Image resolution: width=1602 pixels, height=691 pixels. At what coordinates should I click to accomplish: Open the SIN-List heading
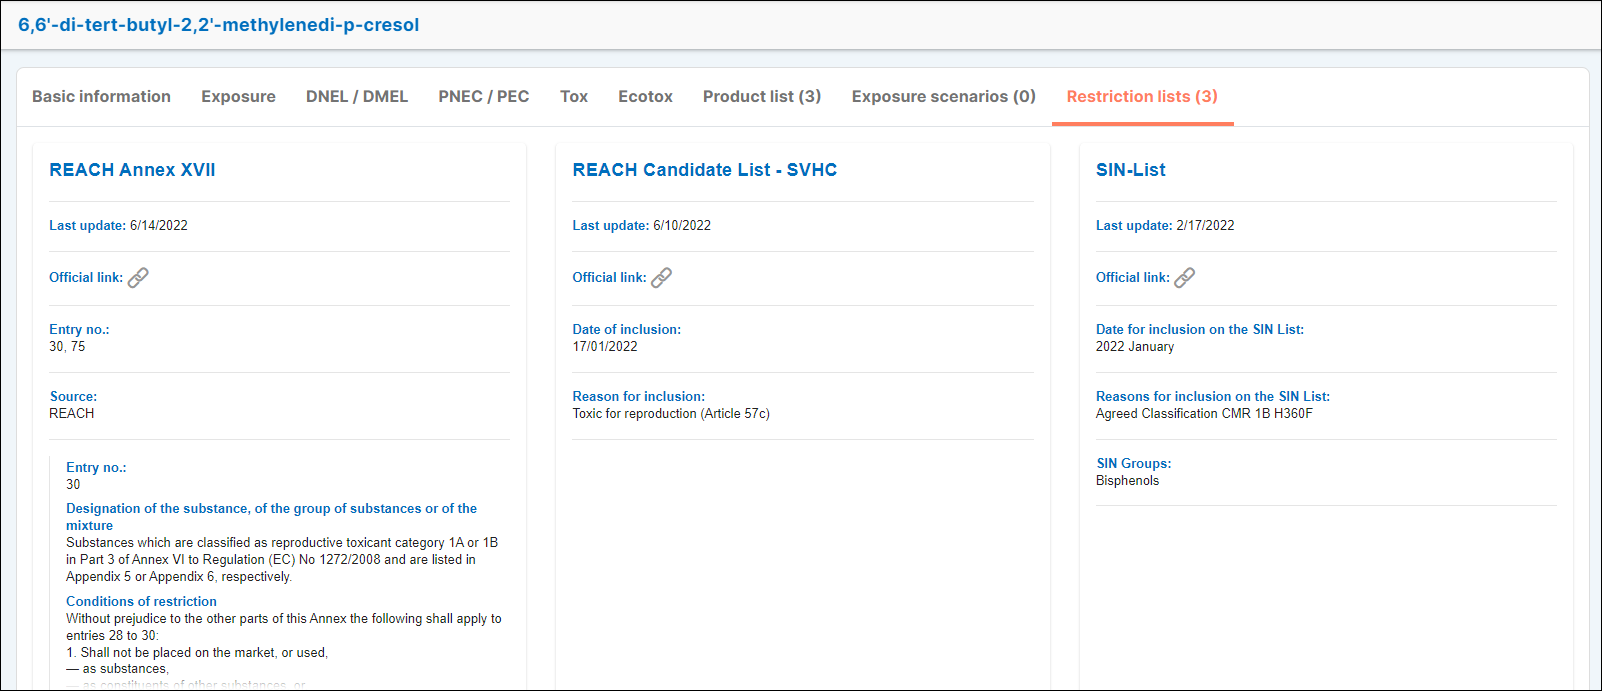(1131, 170)
